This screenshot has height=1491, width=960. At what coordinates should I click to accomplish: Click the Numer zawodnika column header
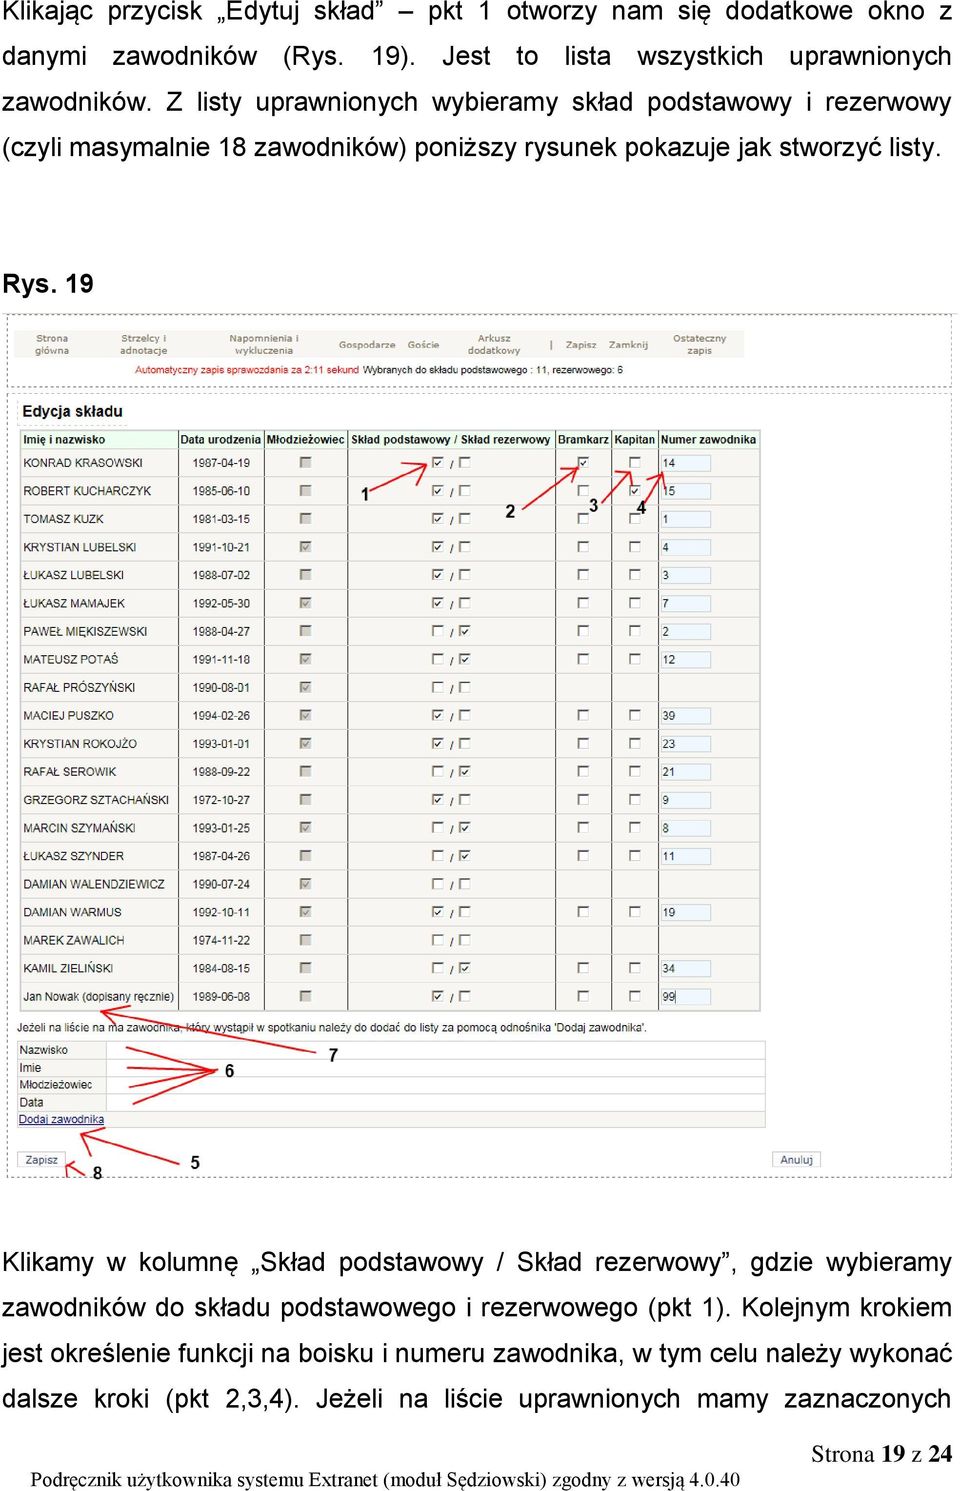tap(708, 439)
